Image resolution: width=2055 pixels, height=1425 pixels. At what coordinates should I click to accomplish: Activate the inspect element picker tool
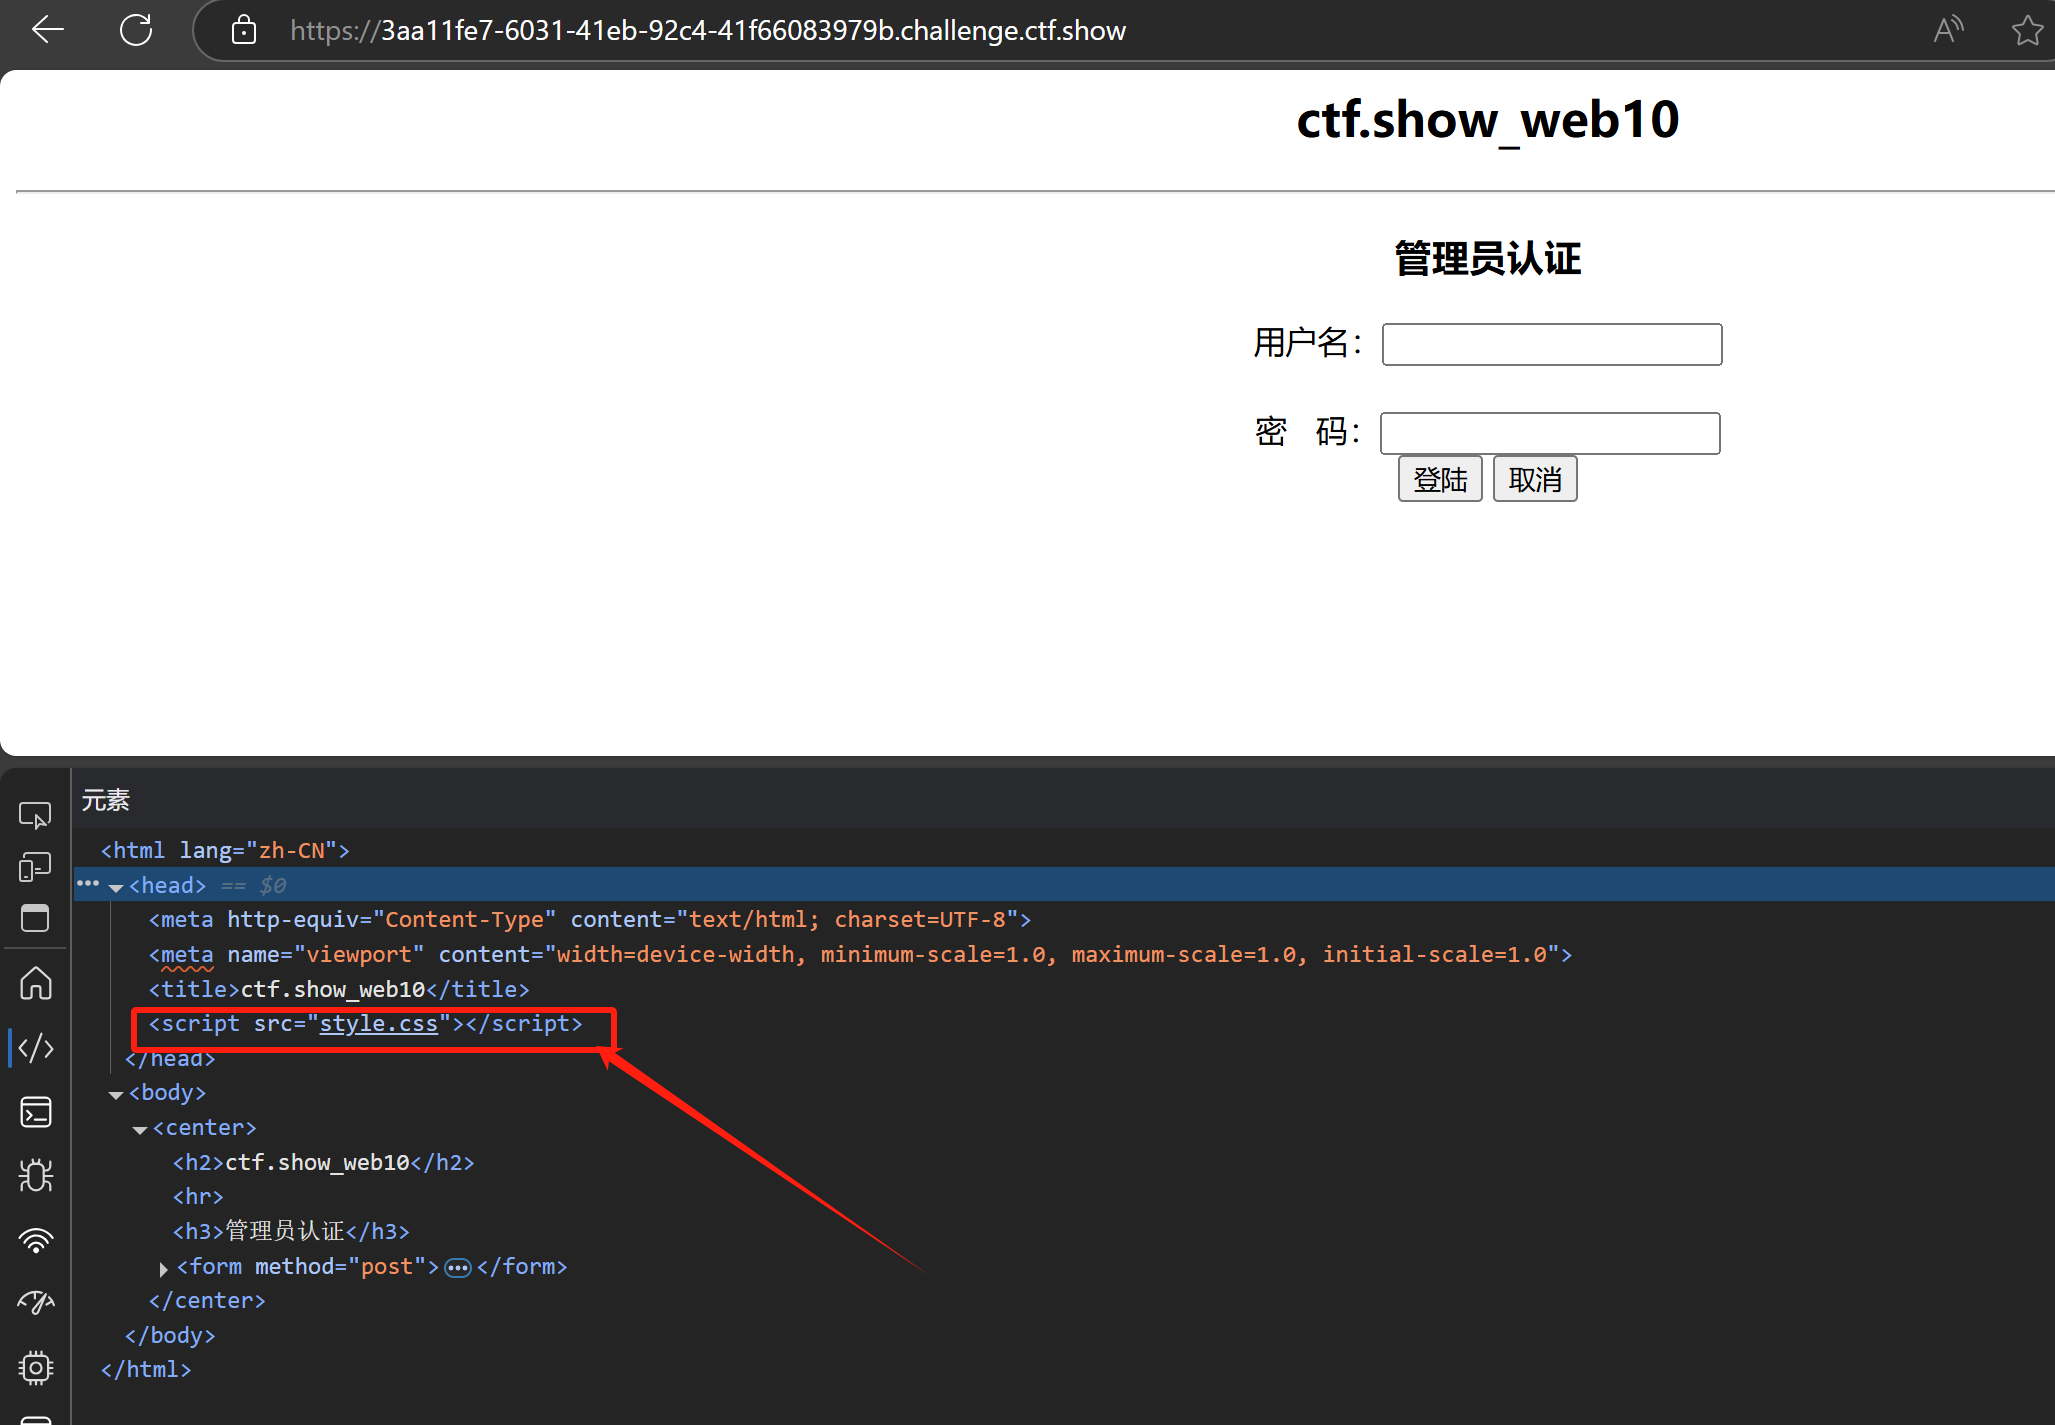(35, 816)
